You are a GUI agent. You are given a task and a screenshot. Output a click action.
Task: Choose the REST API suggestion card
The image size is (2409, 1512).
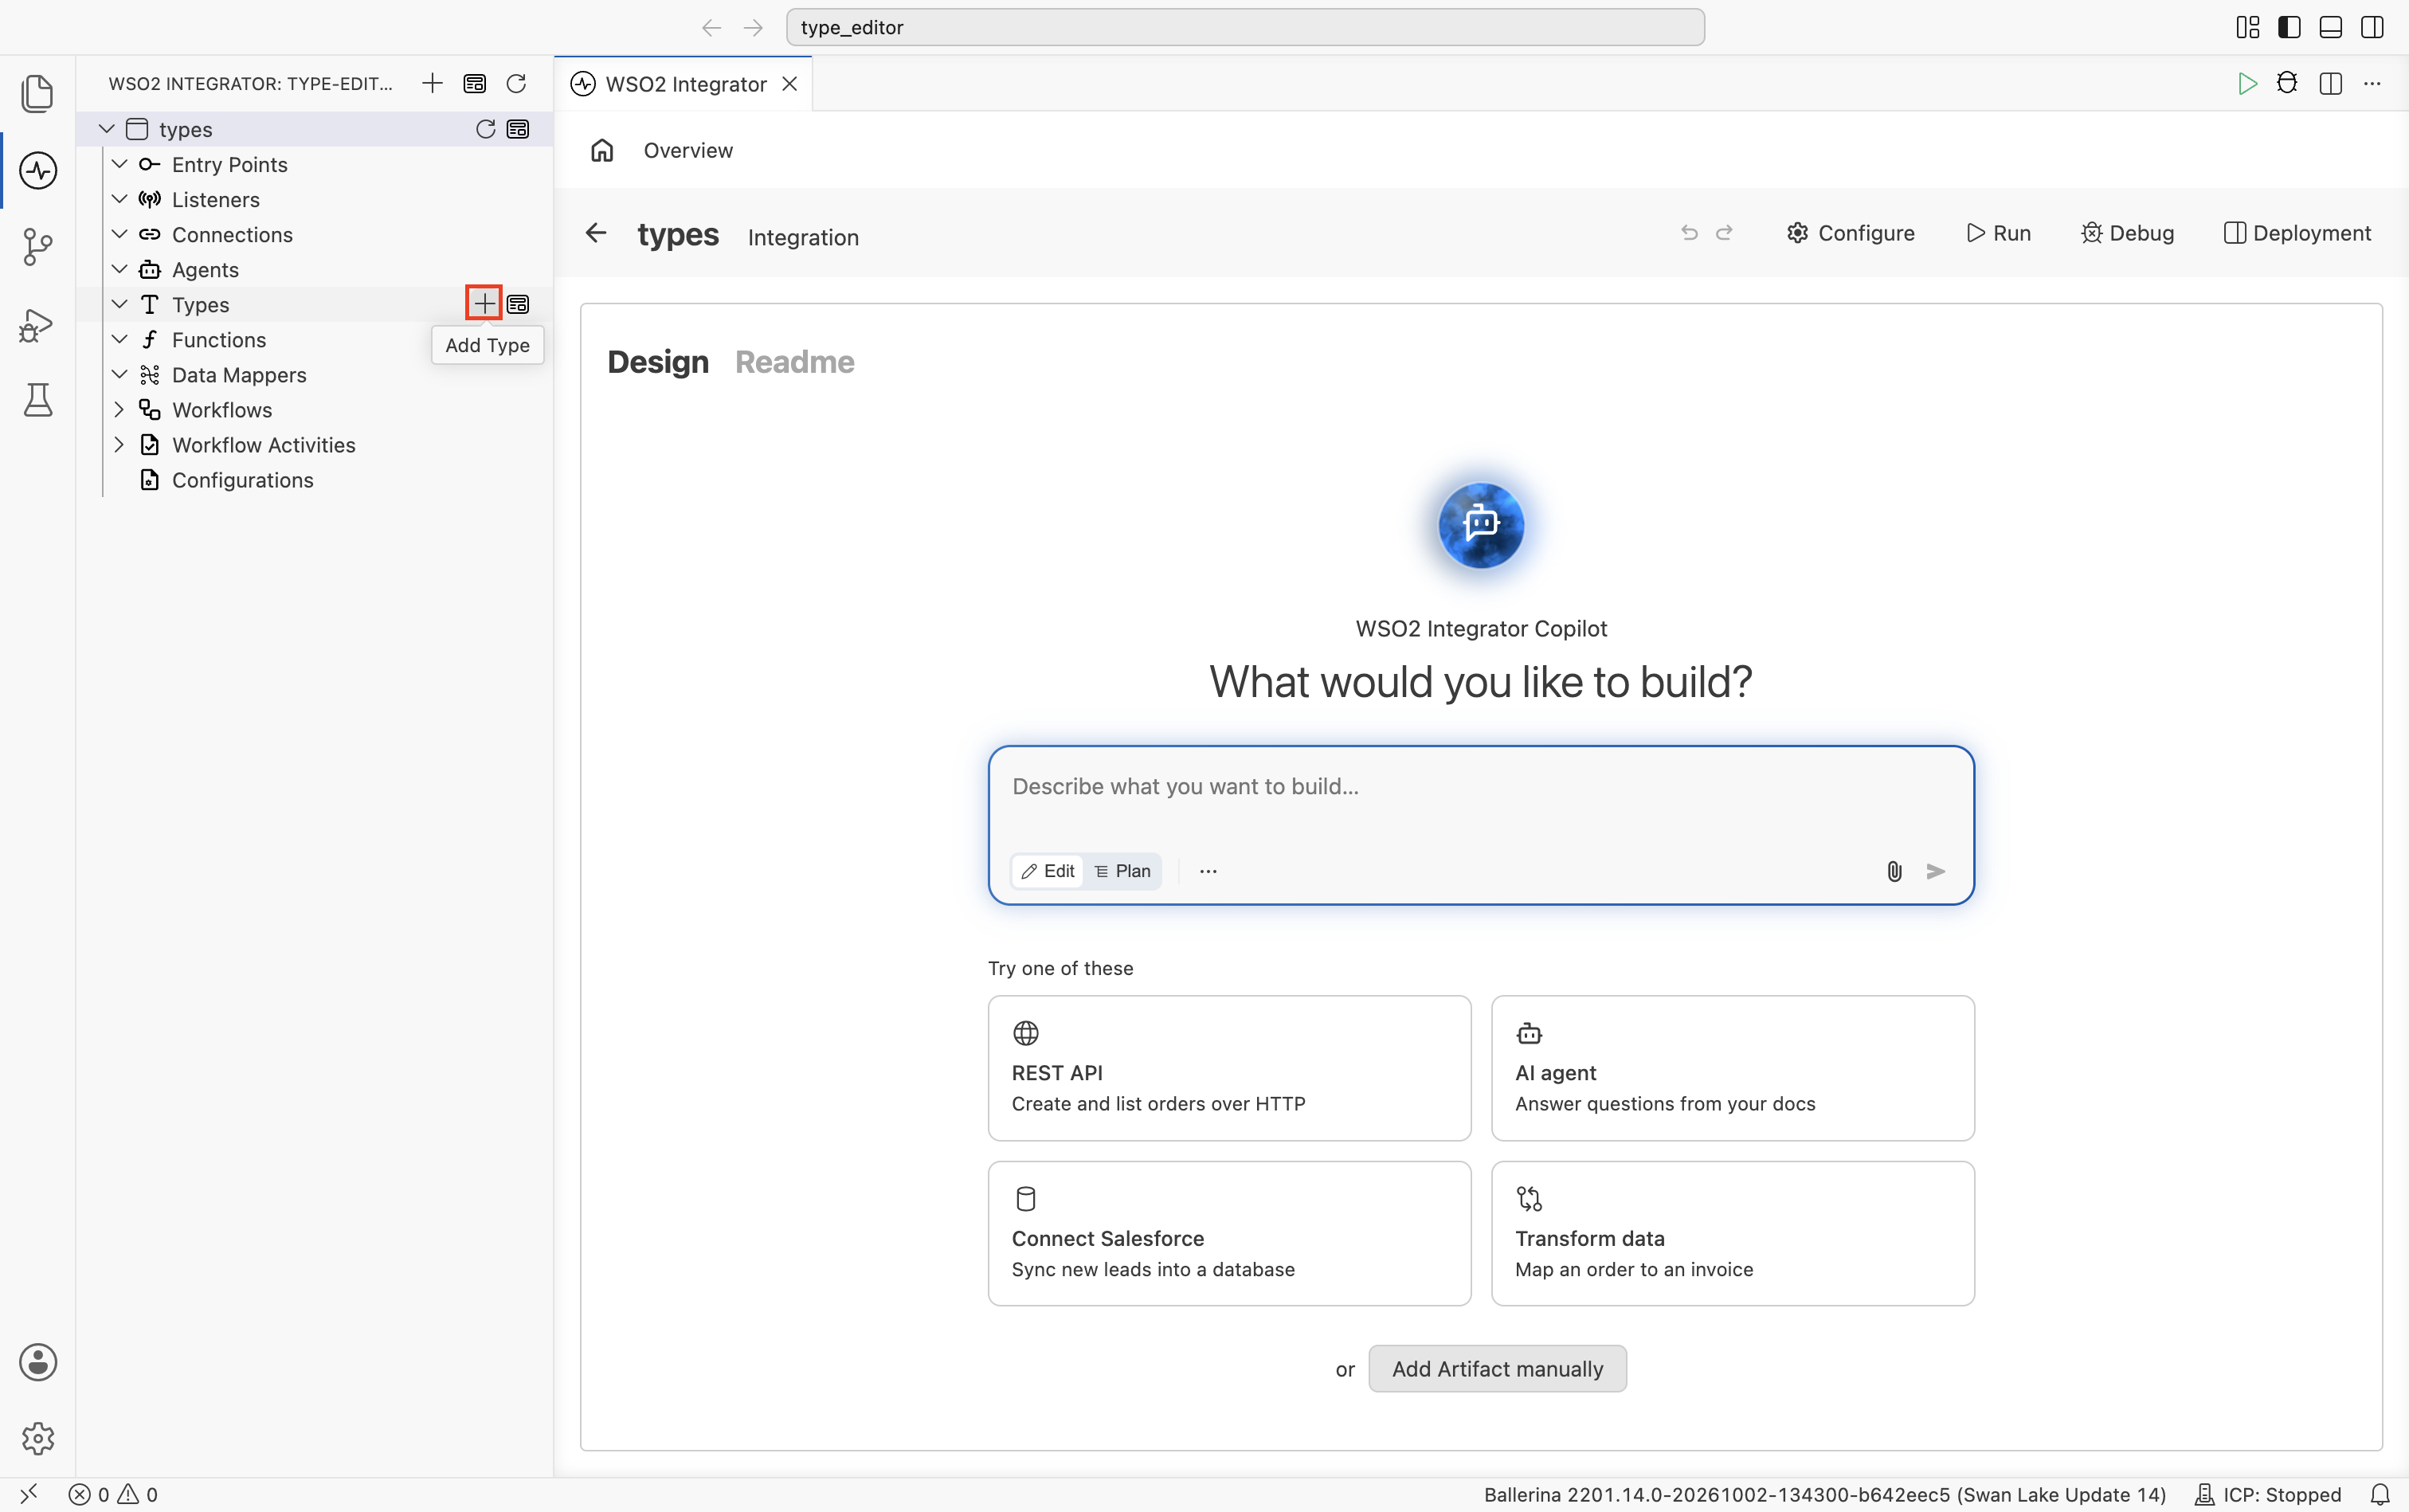[x=1229, y=1067]
